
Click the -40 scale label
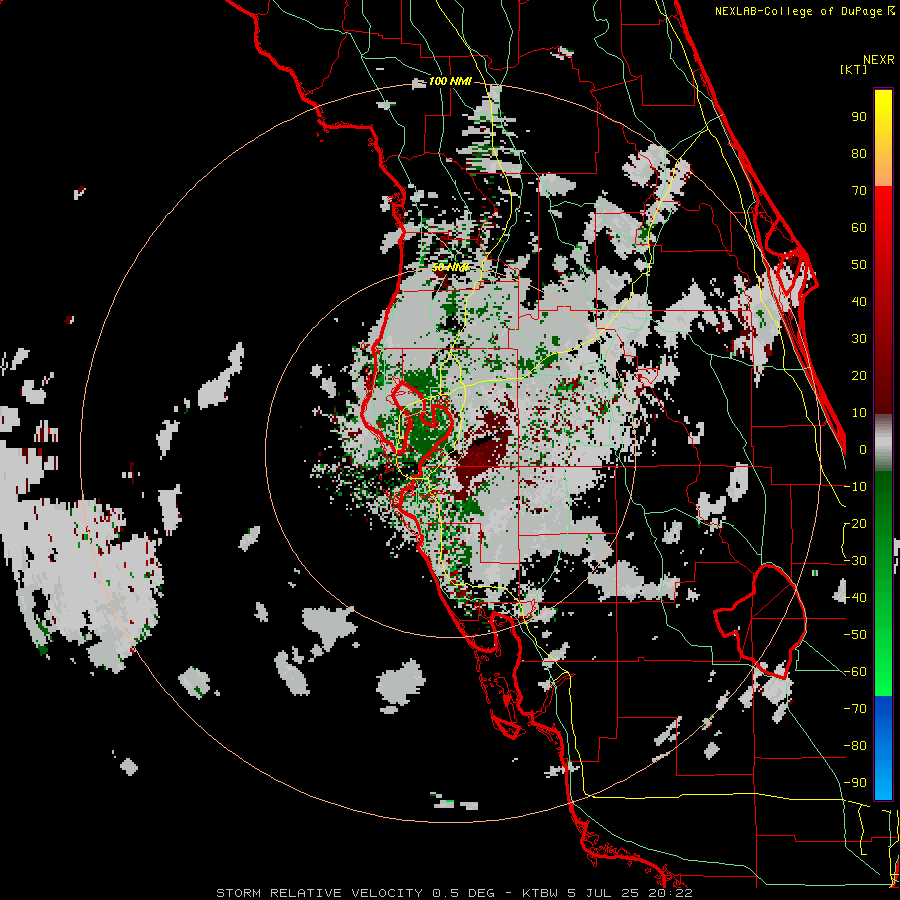coord(855,598)
